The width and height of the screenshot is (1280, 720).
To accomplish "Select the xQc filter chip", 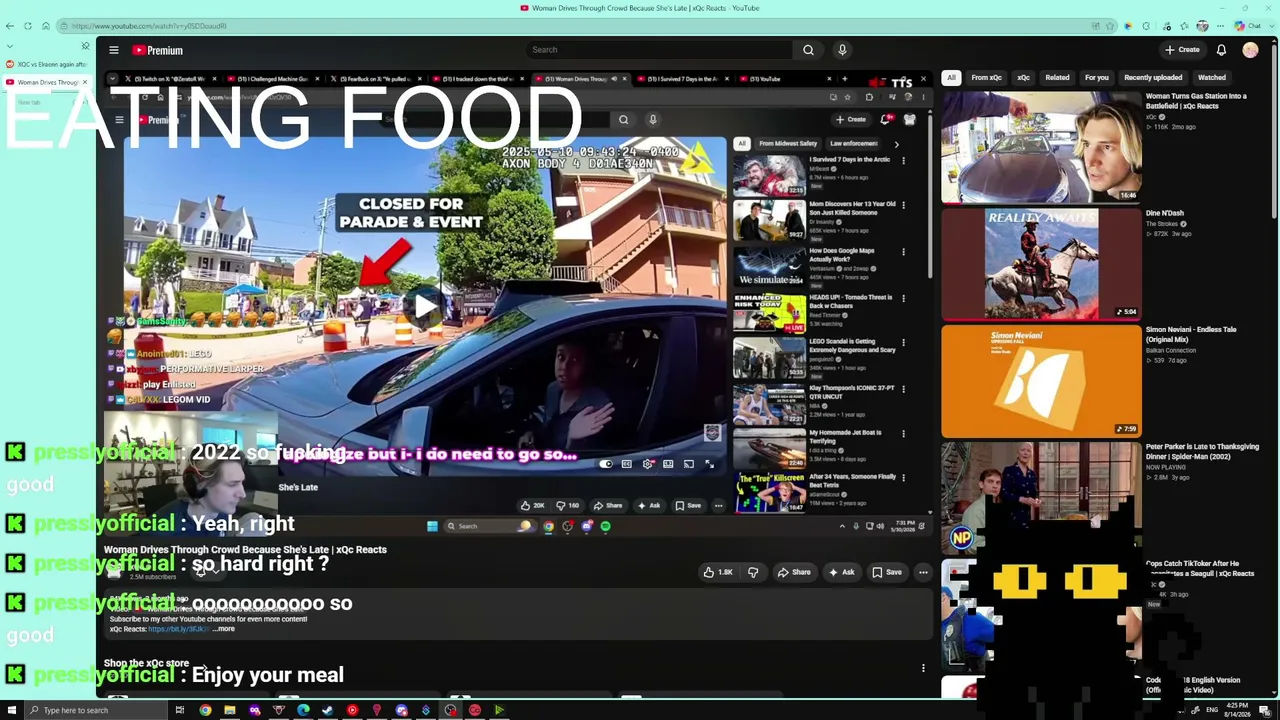I will click(1023, 78).
